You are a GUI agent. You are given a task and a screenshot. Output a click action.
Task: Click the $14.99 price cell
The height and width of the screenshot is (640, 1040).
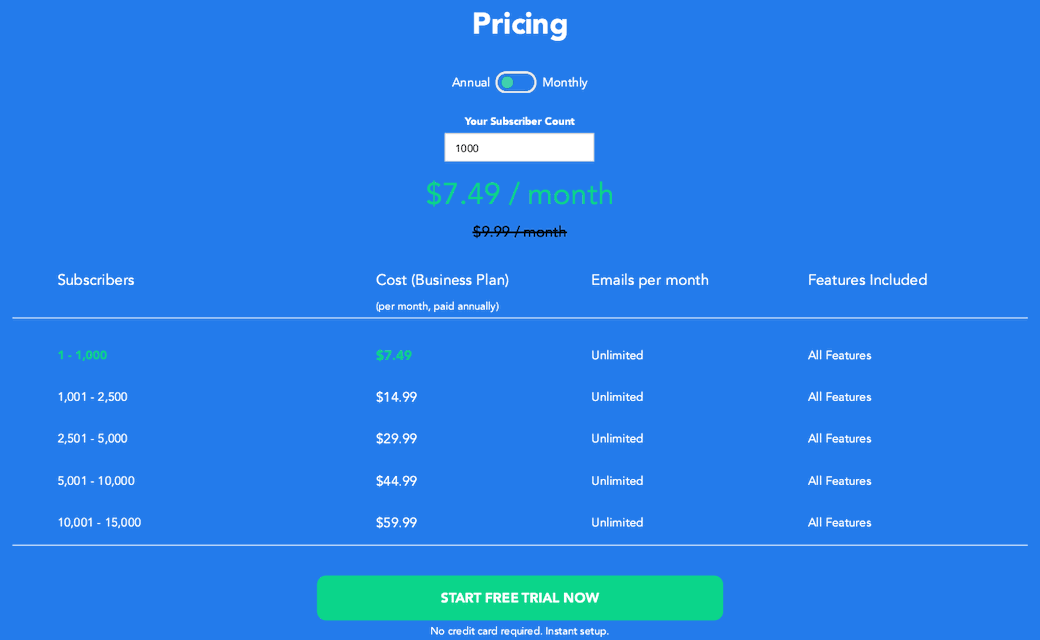tap(396, 397)
